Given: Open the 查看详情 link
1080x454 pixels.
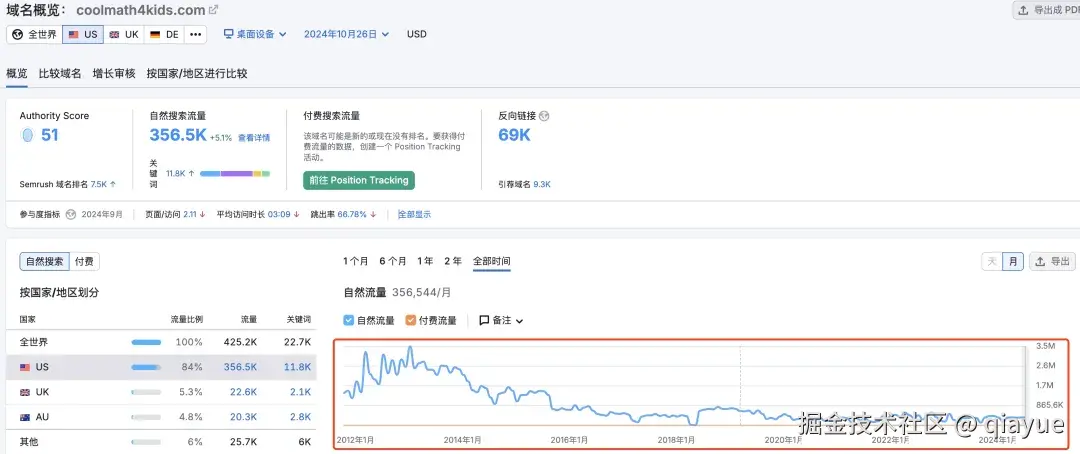Looking at the screenshot, I should (254, 138).
